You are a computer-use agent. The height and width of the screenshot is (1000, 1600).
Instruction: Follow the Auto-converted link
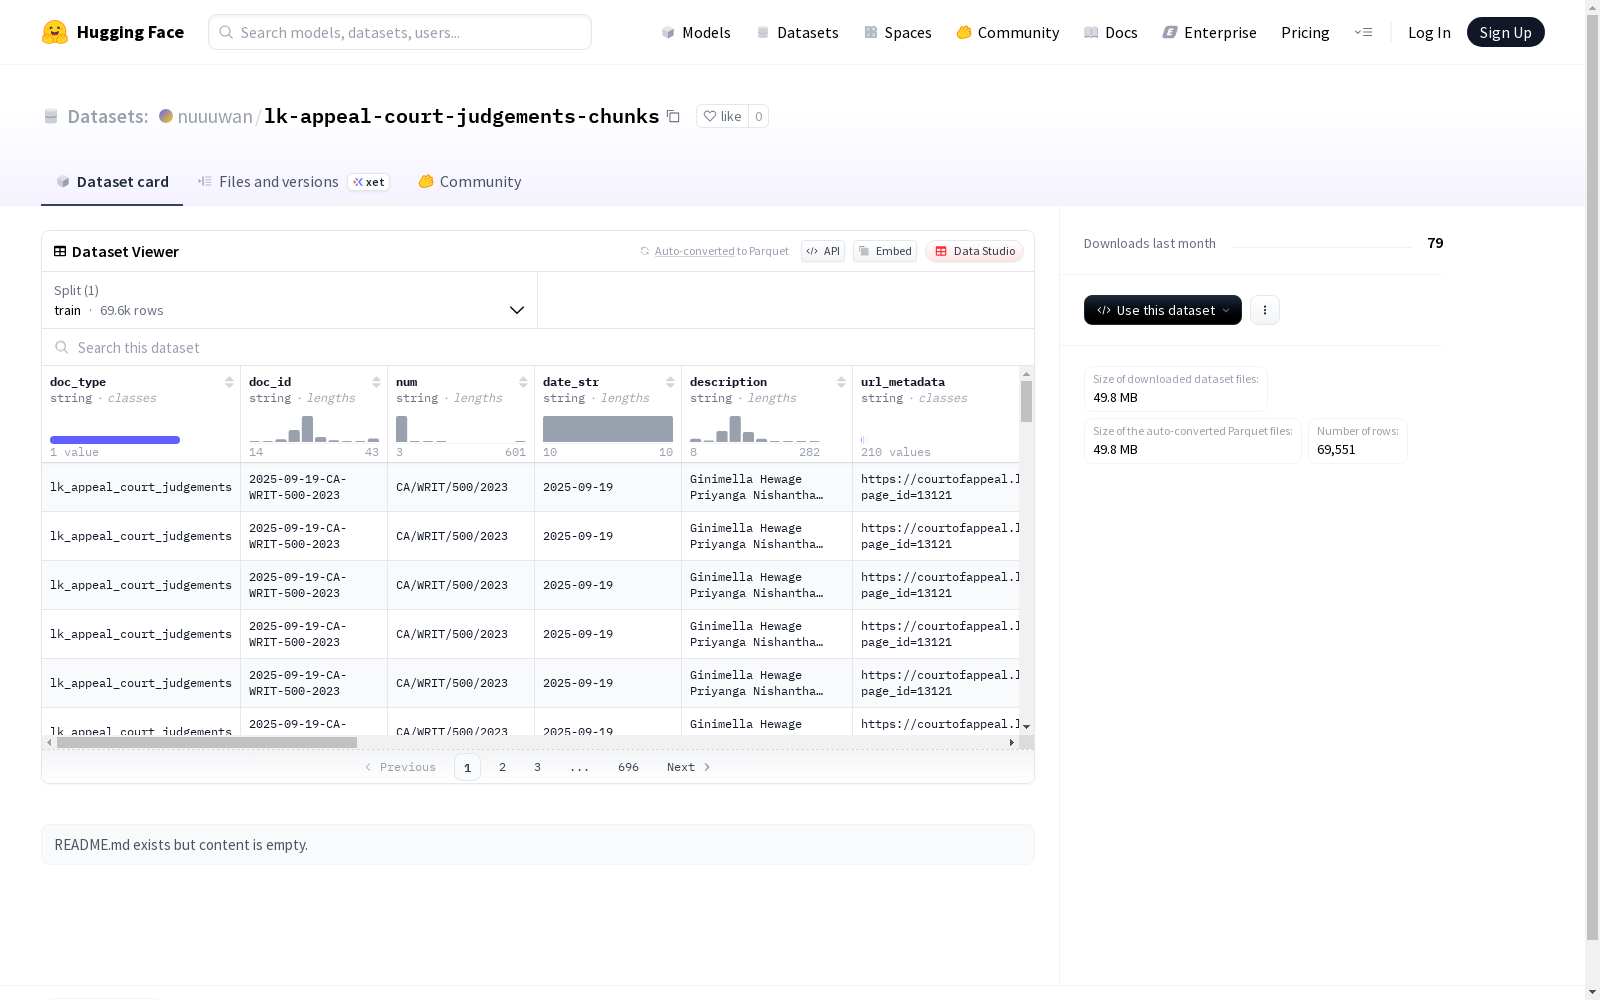[x=694, y=251]
